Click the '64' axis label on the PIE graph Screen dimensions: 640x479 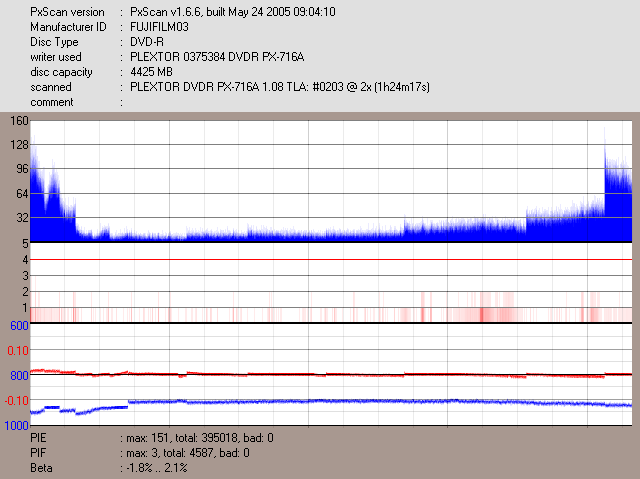(22, 193)
